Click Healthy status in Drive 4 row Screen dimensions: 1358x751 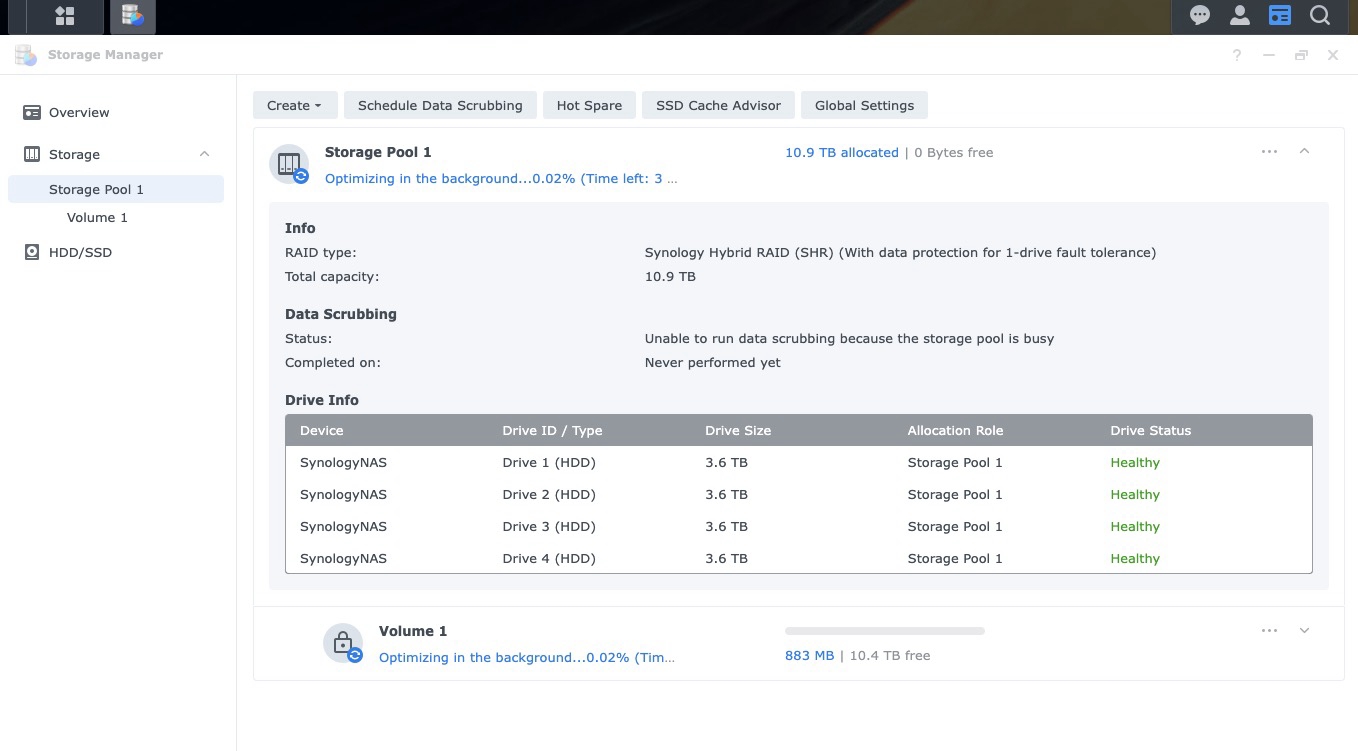pyautogui.click(x=1135, y=559)
